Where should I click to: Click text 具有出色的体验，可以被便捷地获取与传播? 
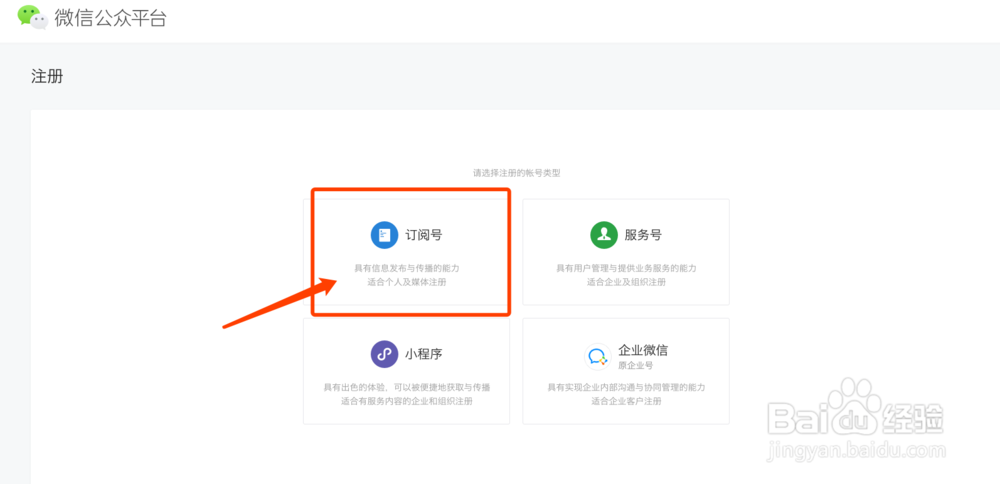point(407,388)
